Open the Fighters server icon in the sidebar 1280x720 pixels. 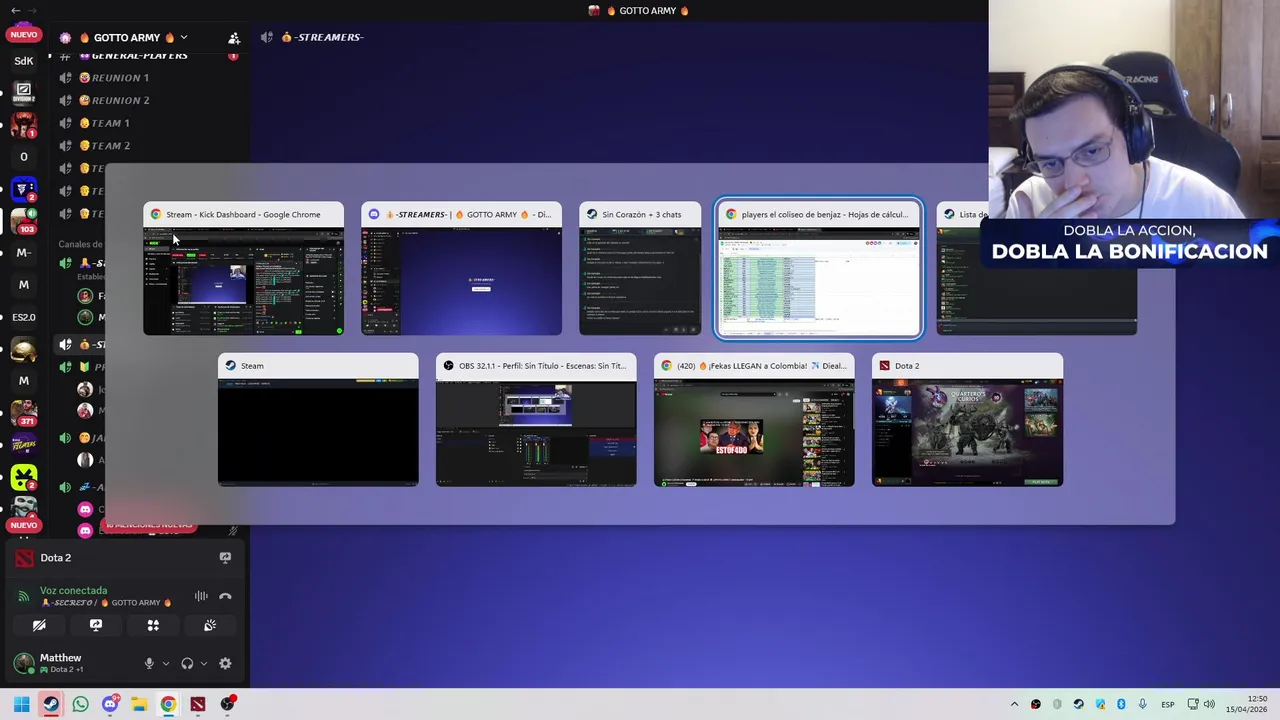[24, 444]
